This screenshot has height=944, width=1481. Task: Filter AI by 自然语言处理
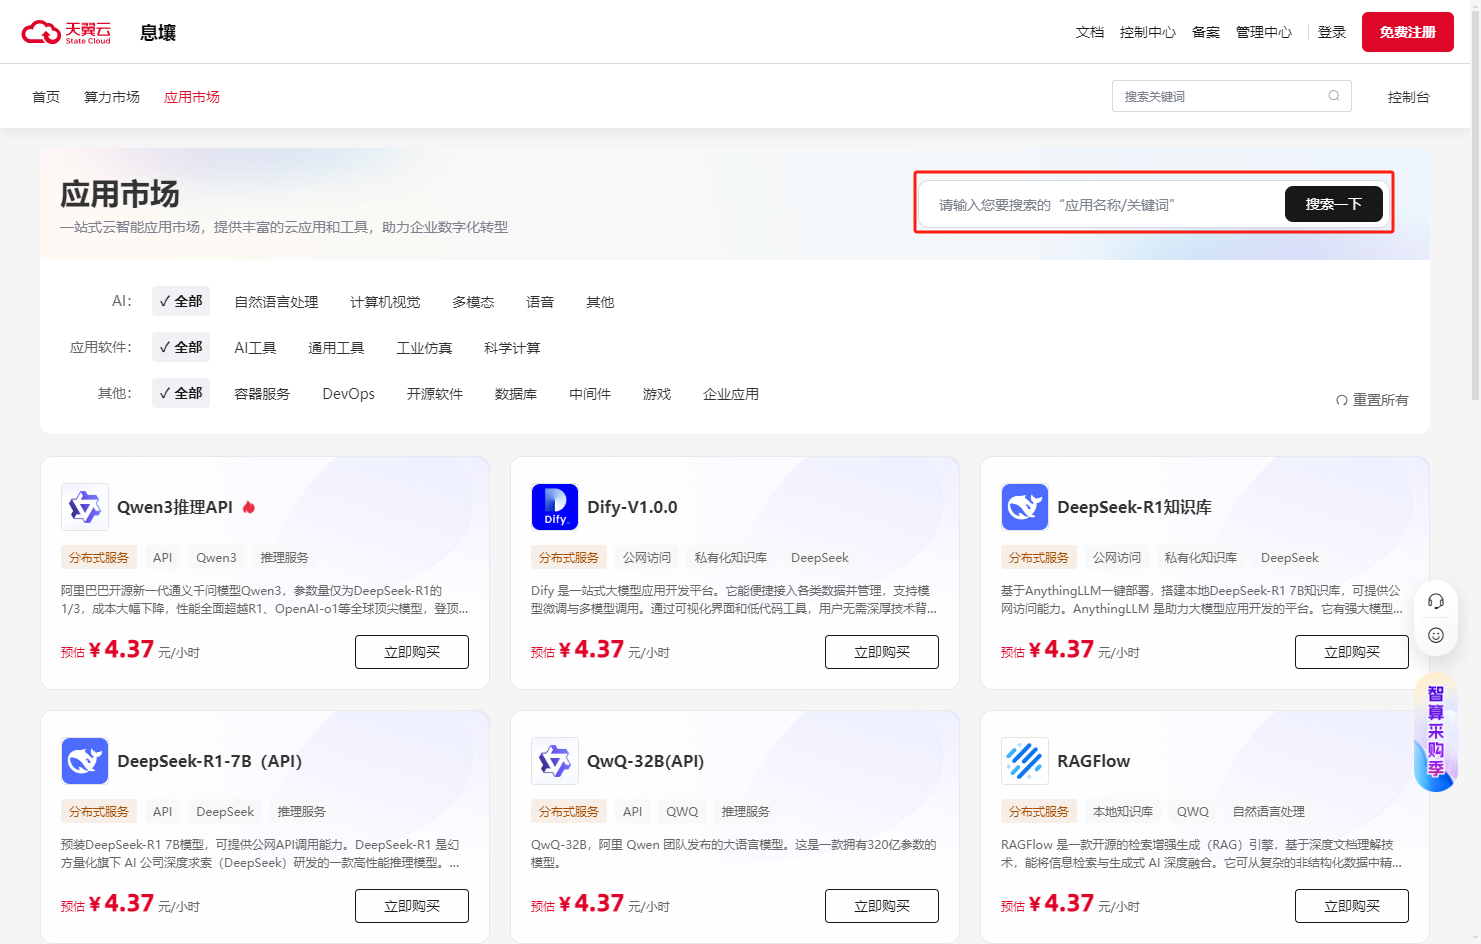coord(276,302)
